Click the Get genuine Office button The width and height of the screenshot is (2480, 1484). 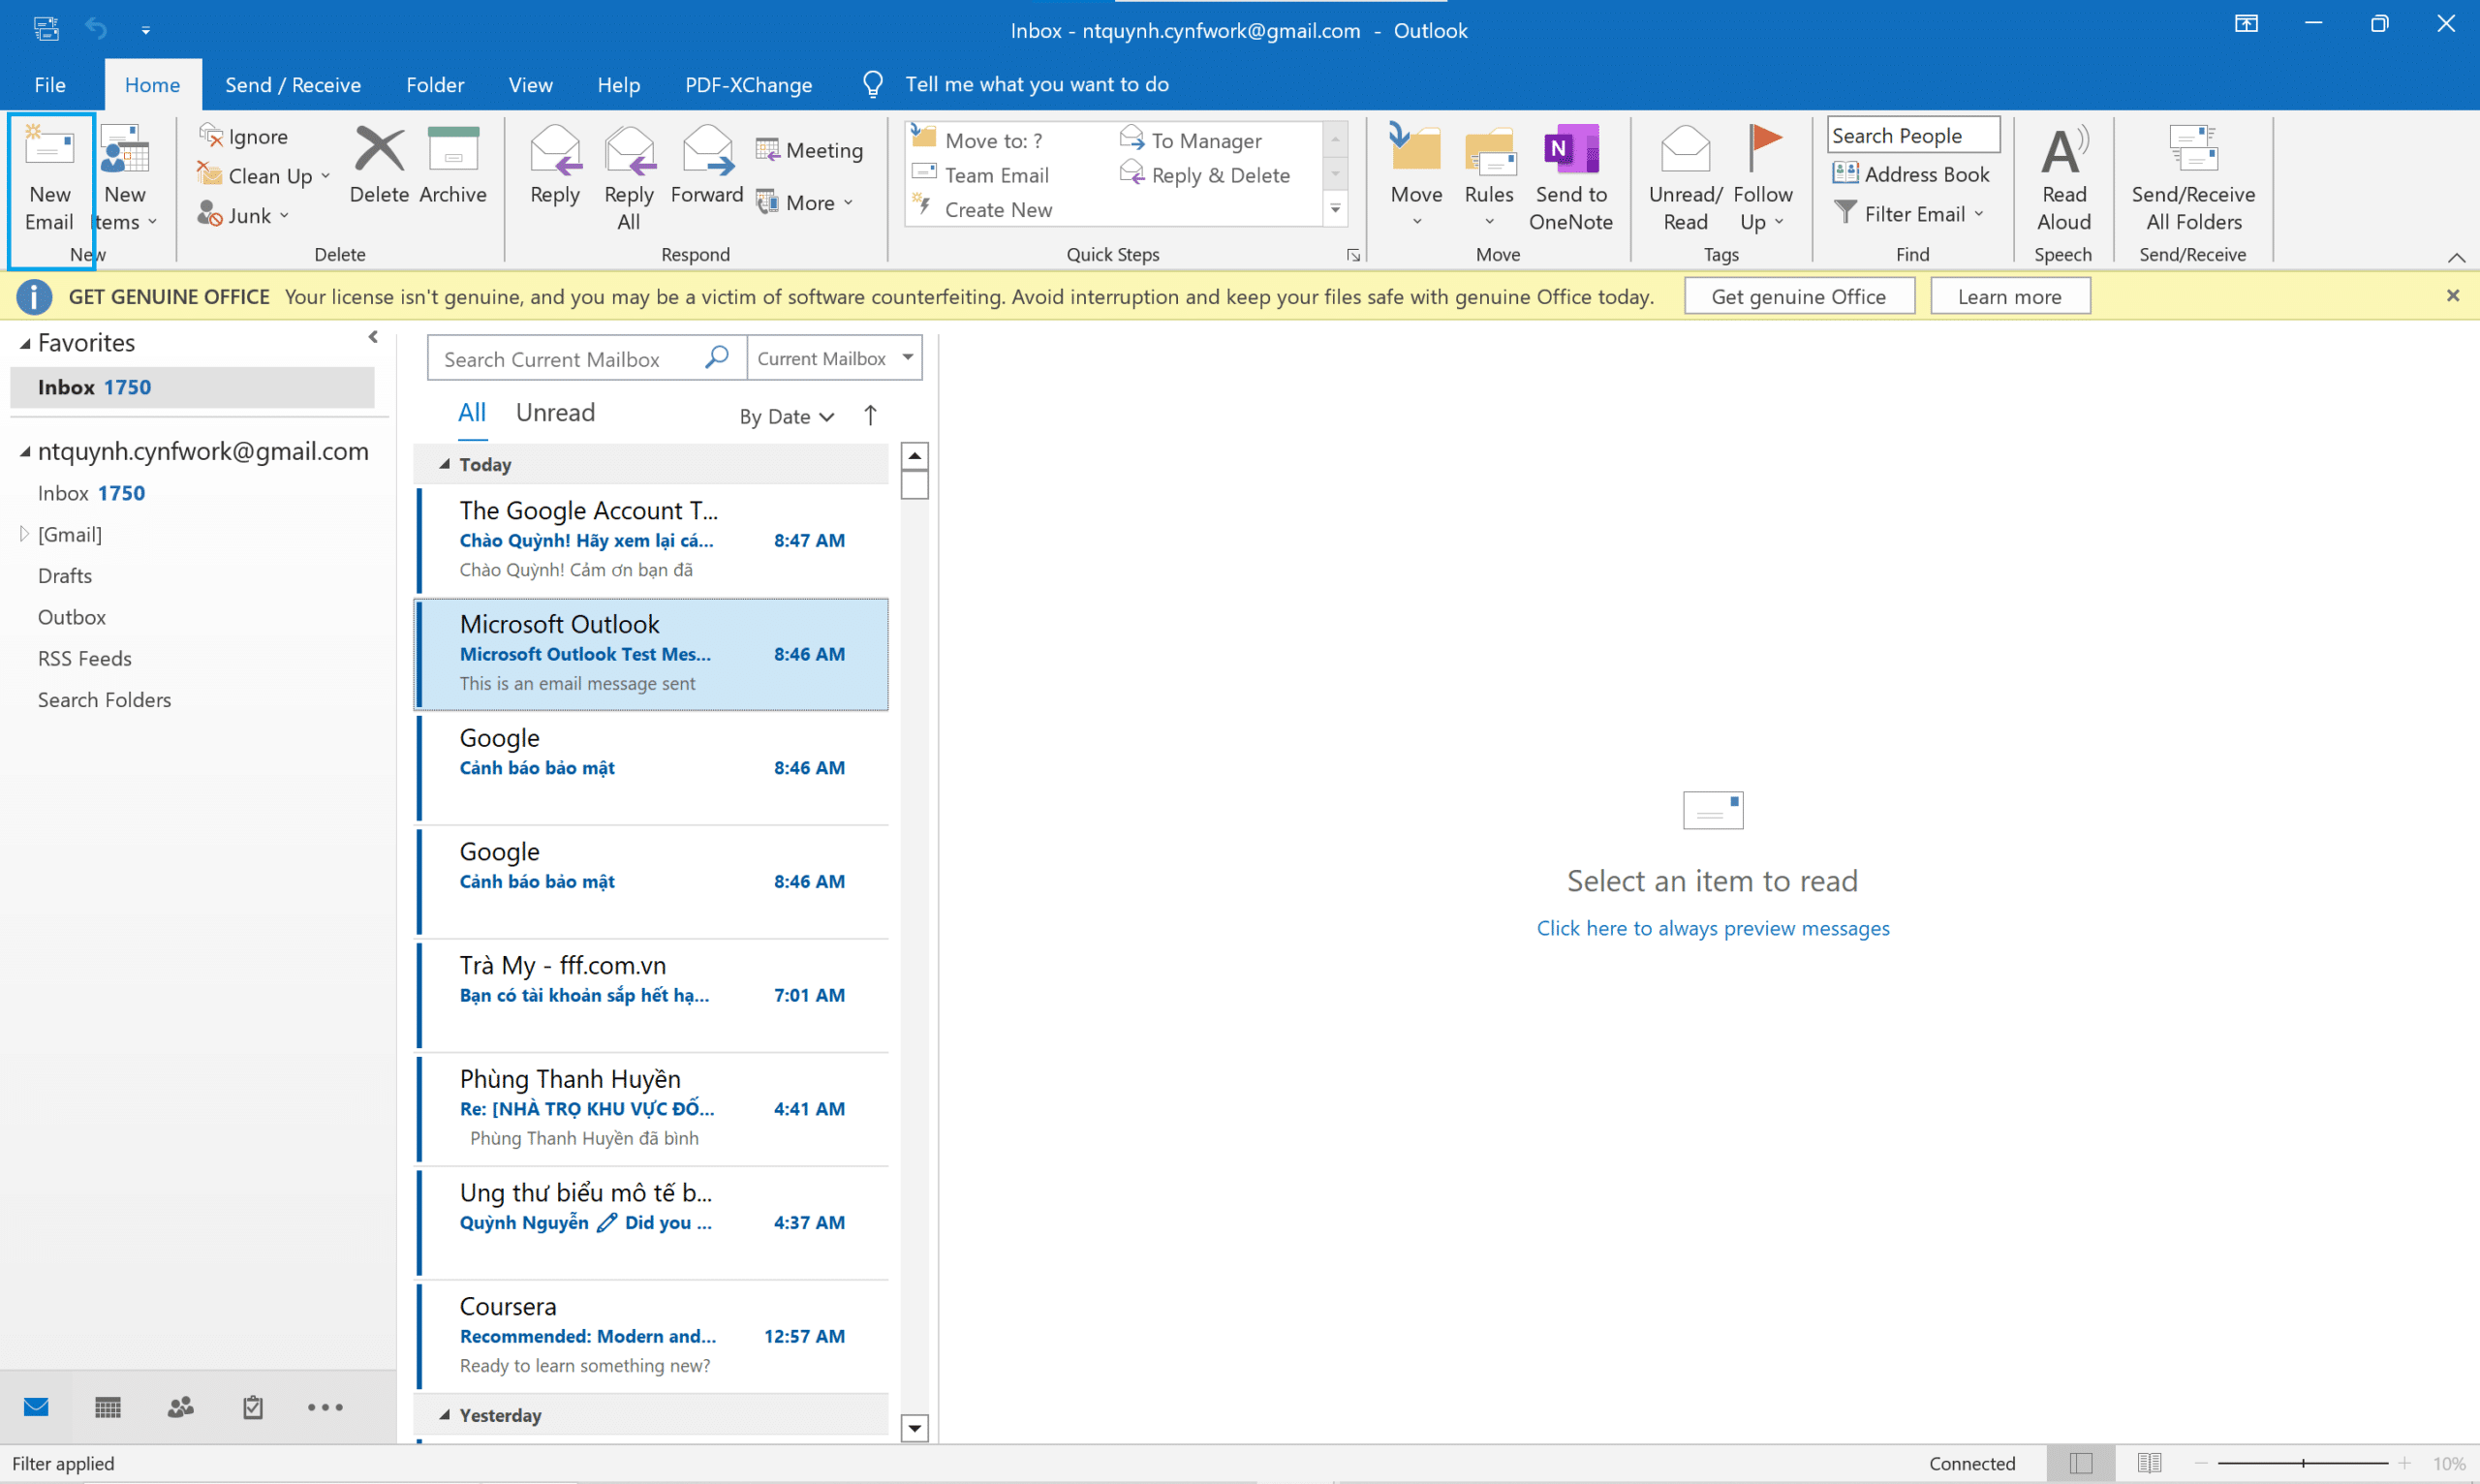(x=1798, y=296)
